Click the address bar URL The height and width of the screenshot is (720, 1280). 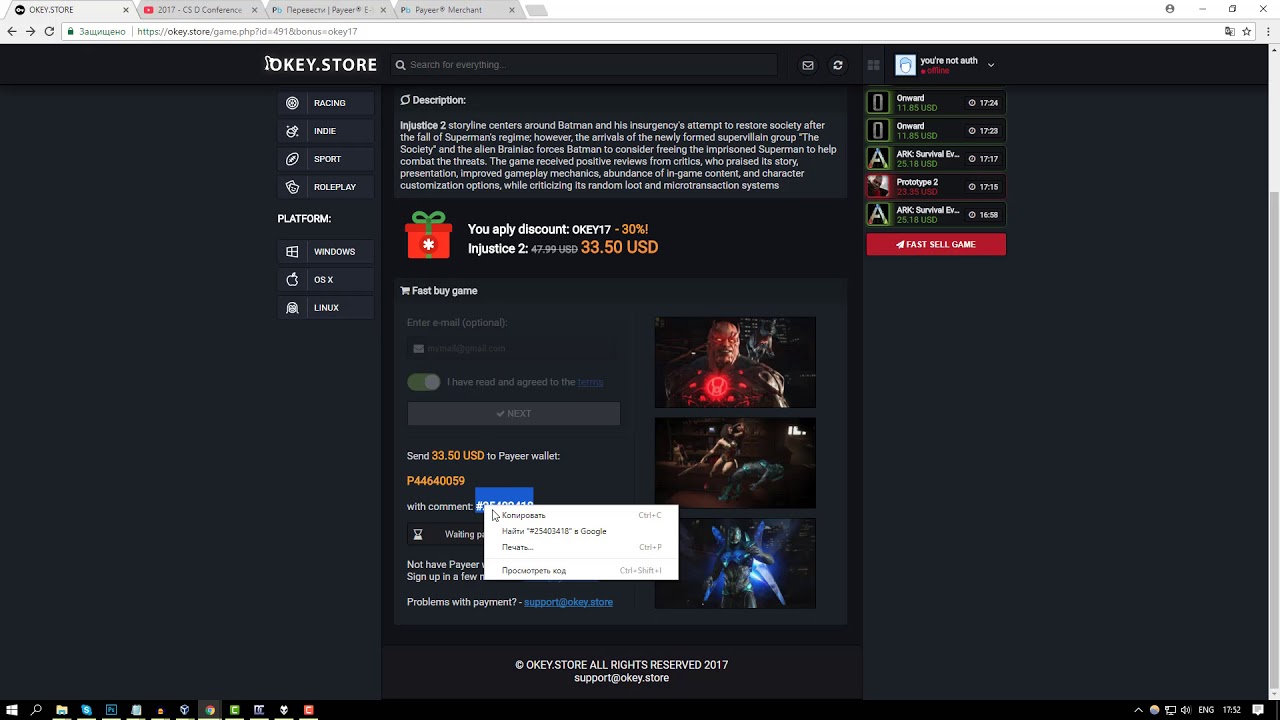click(247, 31)
